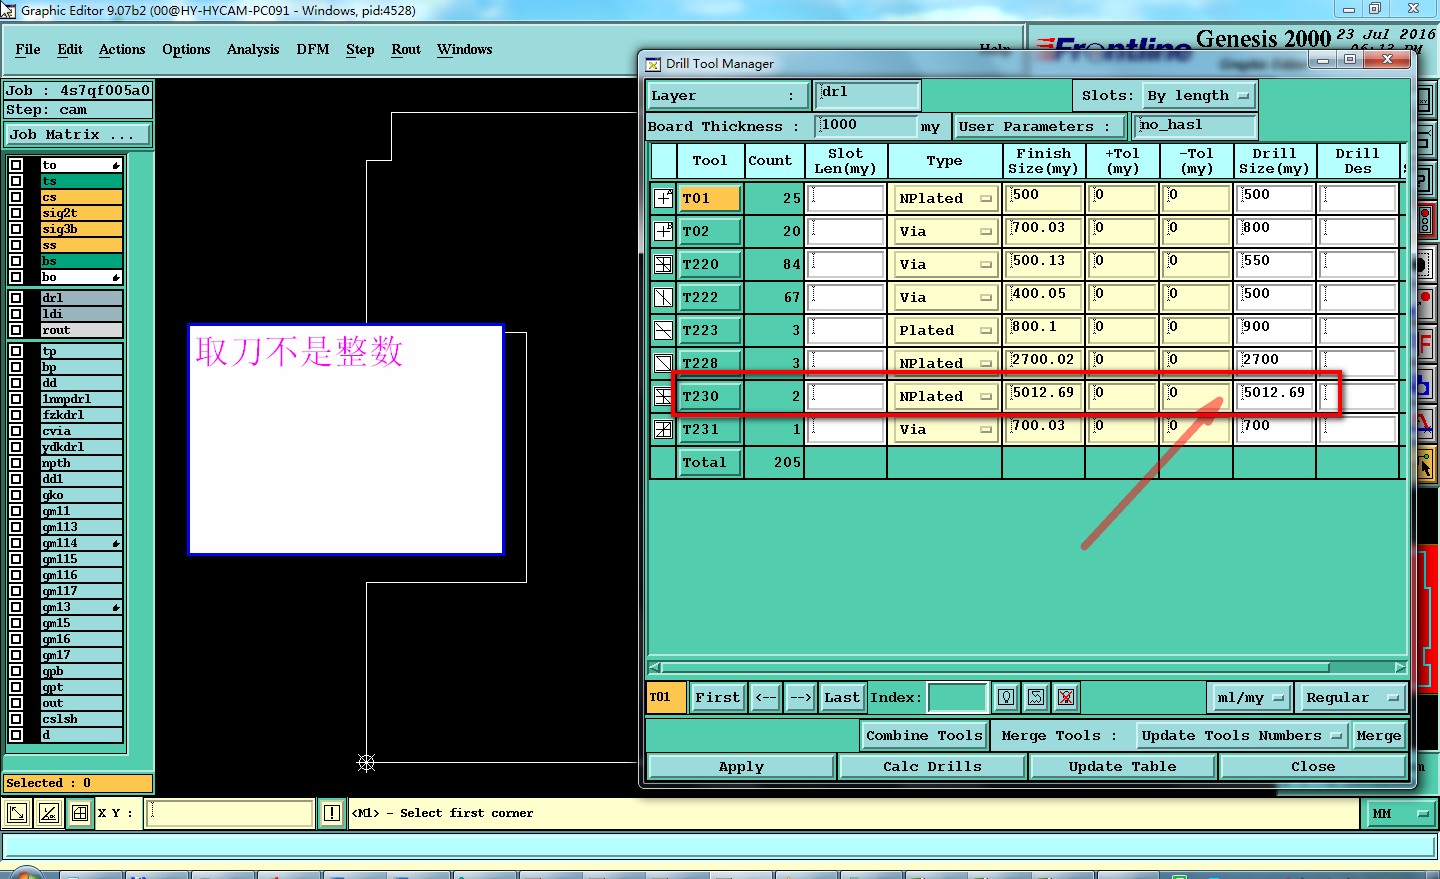Click the pointer select icon on right toolbar
The width and height of the screenshot is (1440, 879).
[x=1425, y=464]
